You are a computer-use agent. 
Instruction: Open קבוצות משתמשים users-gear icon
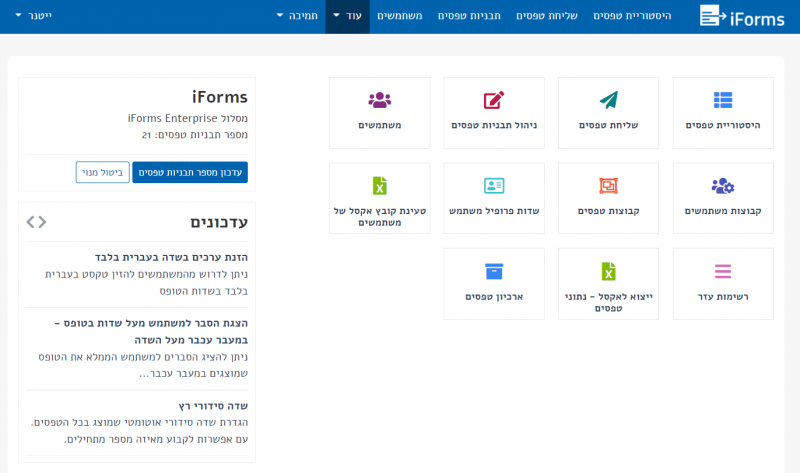click(x=722, y=186)
